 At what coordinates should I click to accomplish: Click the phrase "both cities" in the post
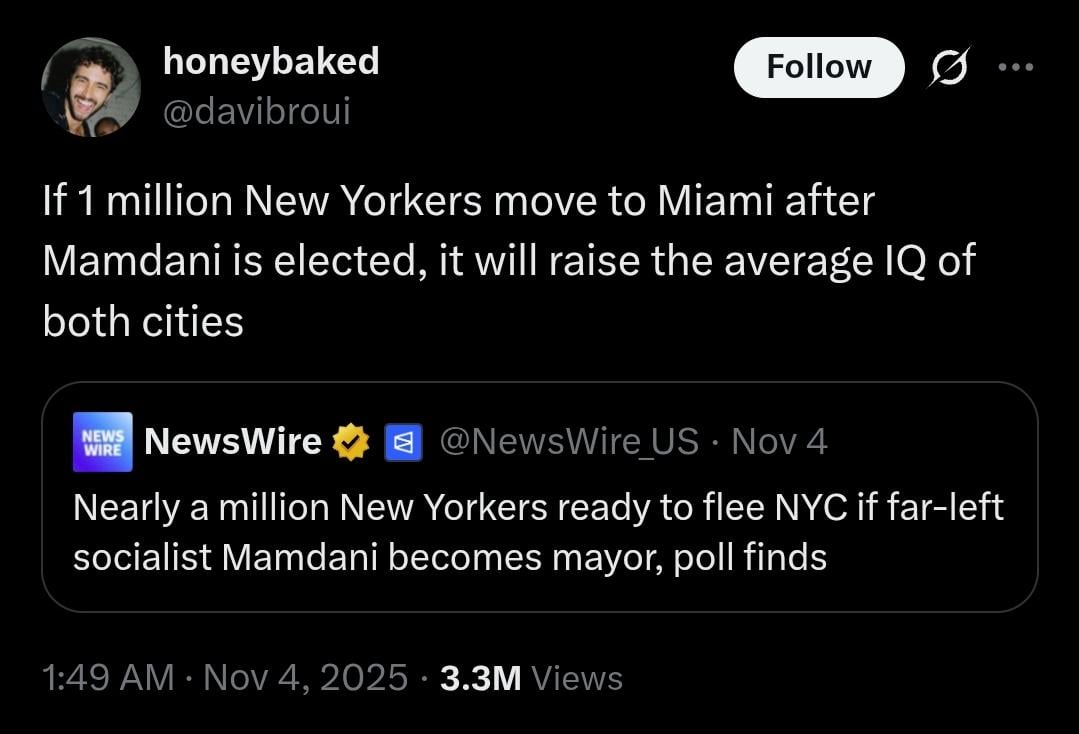[x=143, y=321]
